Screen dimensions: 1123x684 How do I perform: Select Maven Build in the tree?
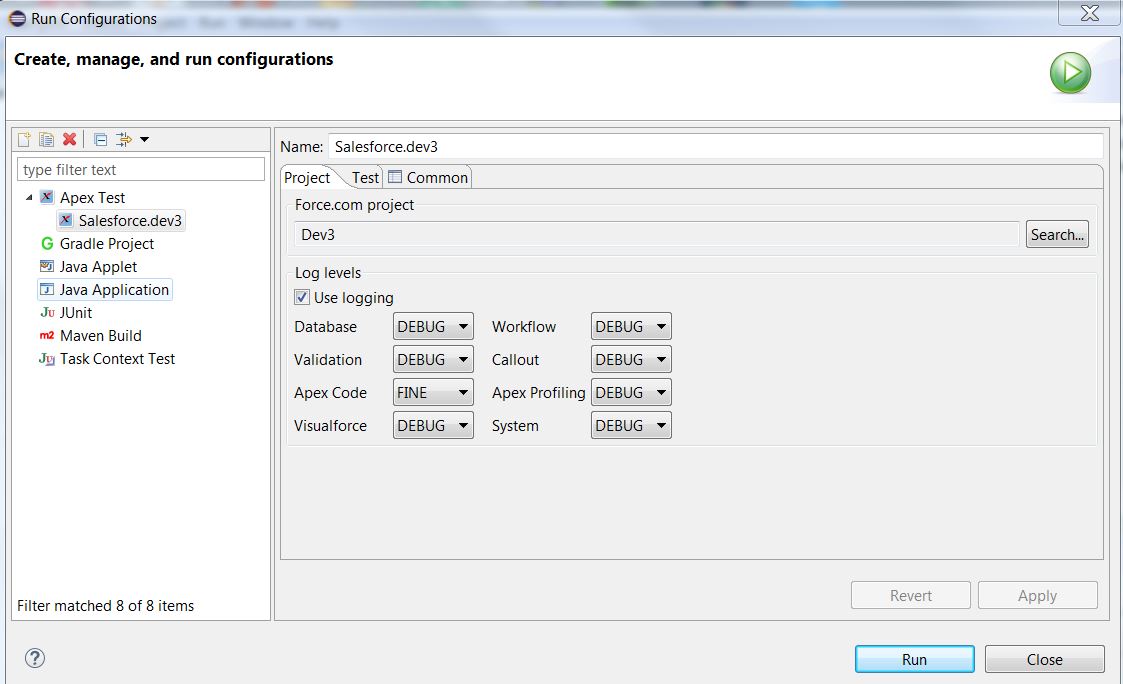pyautogui.click(x=100, y=336)
